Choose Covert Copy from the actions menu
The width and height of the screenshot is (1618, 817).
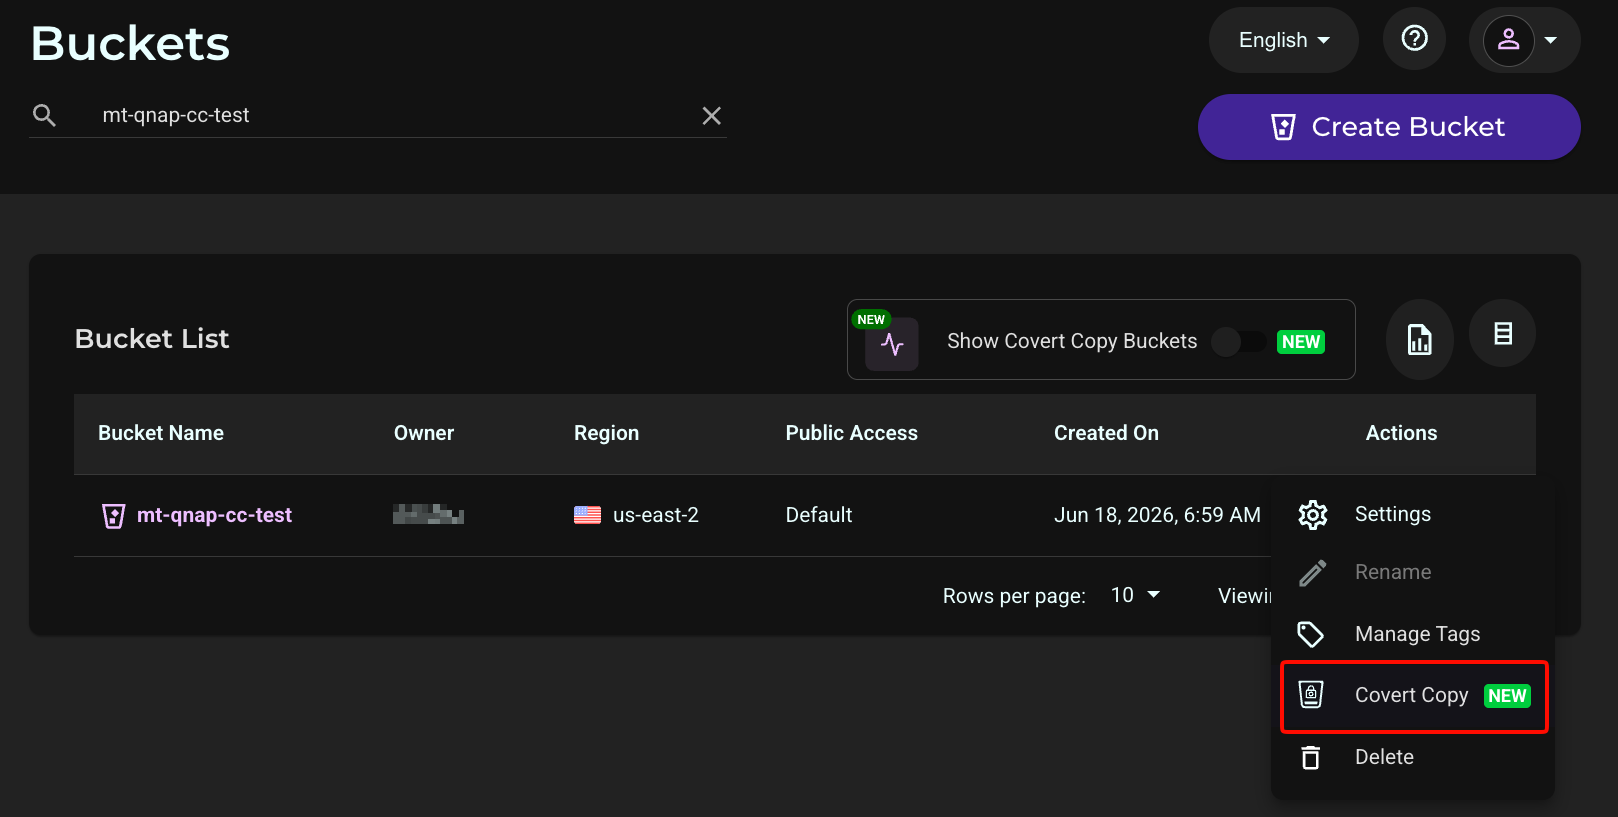1414,696
